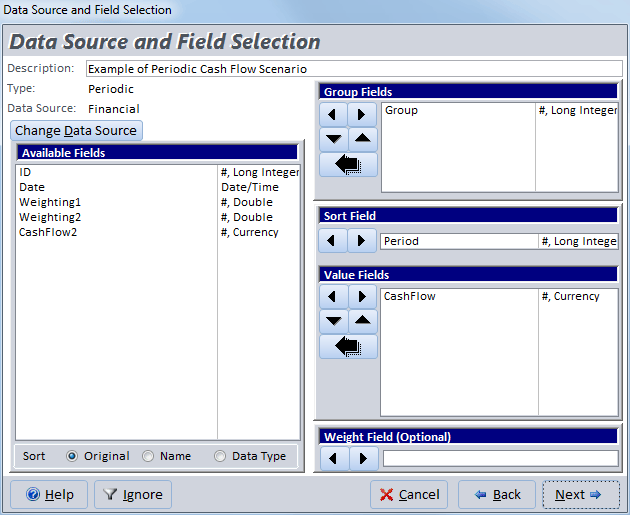Click the Date/Time type of the Date field
Screen dimensions: 630x515
click(250, 187)
